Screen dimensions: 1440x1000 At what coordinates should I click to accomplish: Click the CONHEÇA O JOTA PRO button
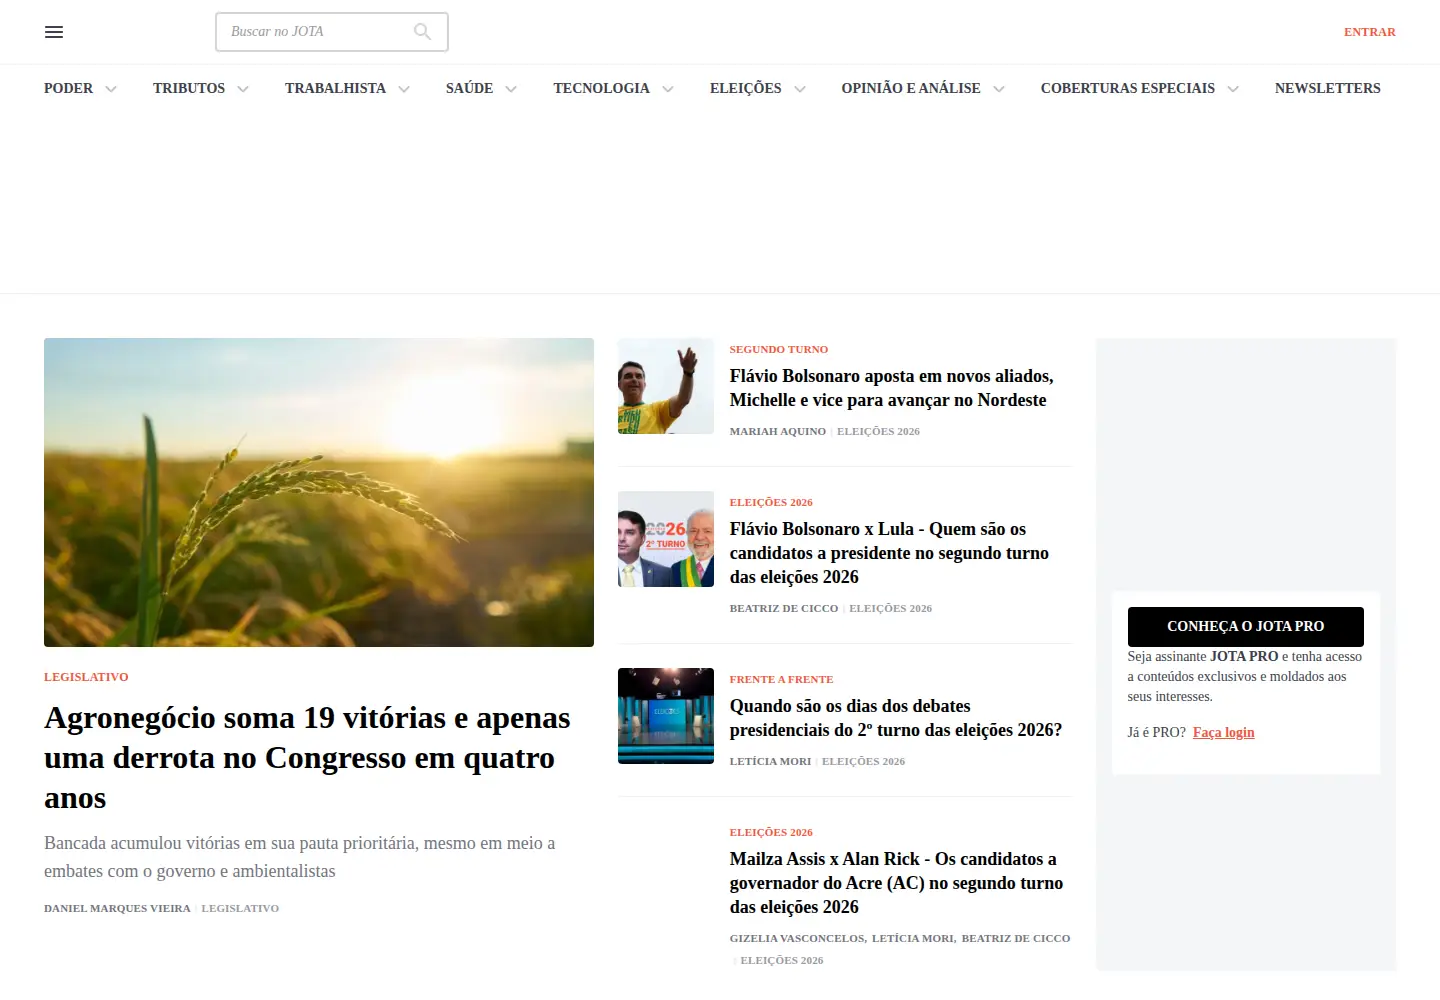[1246, 626]
